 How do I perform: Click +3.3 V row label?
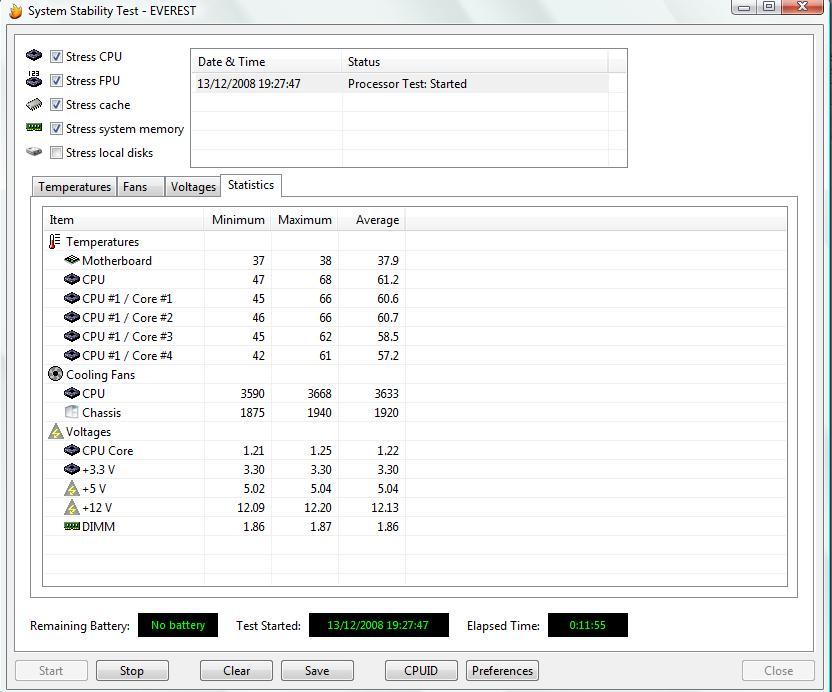tap(99, 470)
